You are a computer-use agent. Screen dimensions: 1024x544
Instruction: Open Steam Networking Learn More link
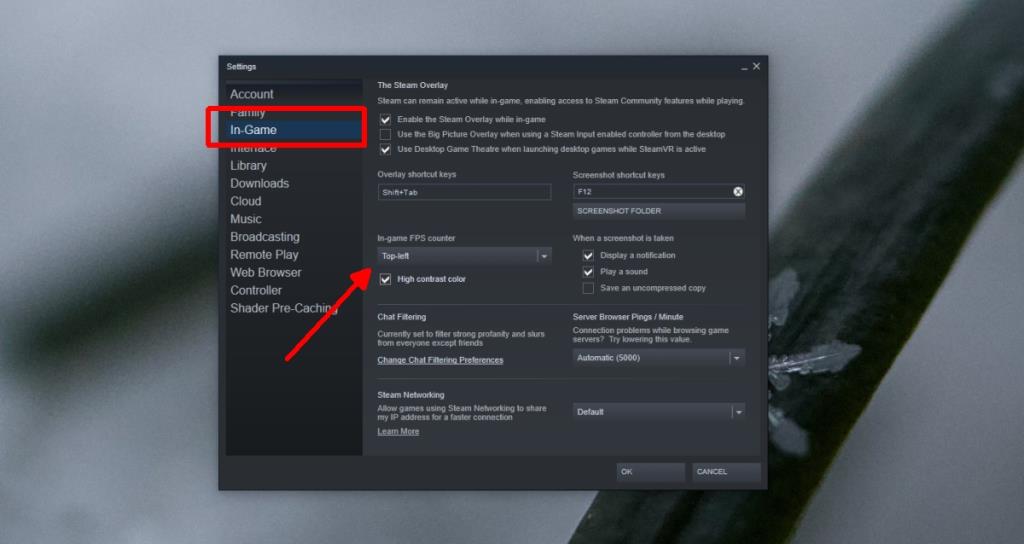(x=398, y=432)
